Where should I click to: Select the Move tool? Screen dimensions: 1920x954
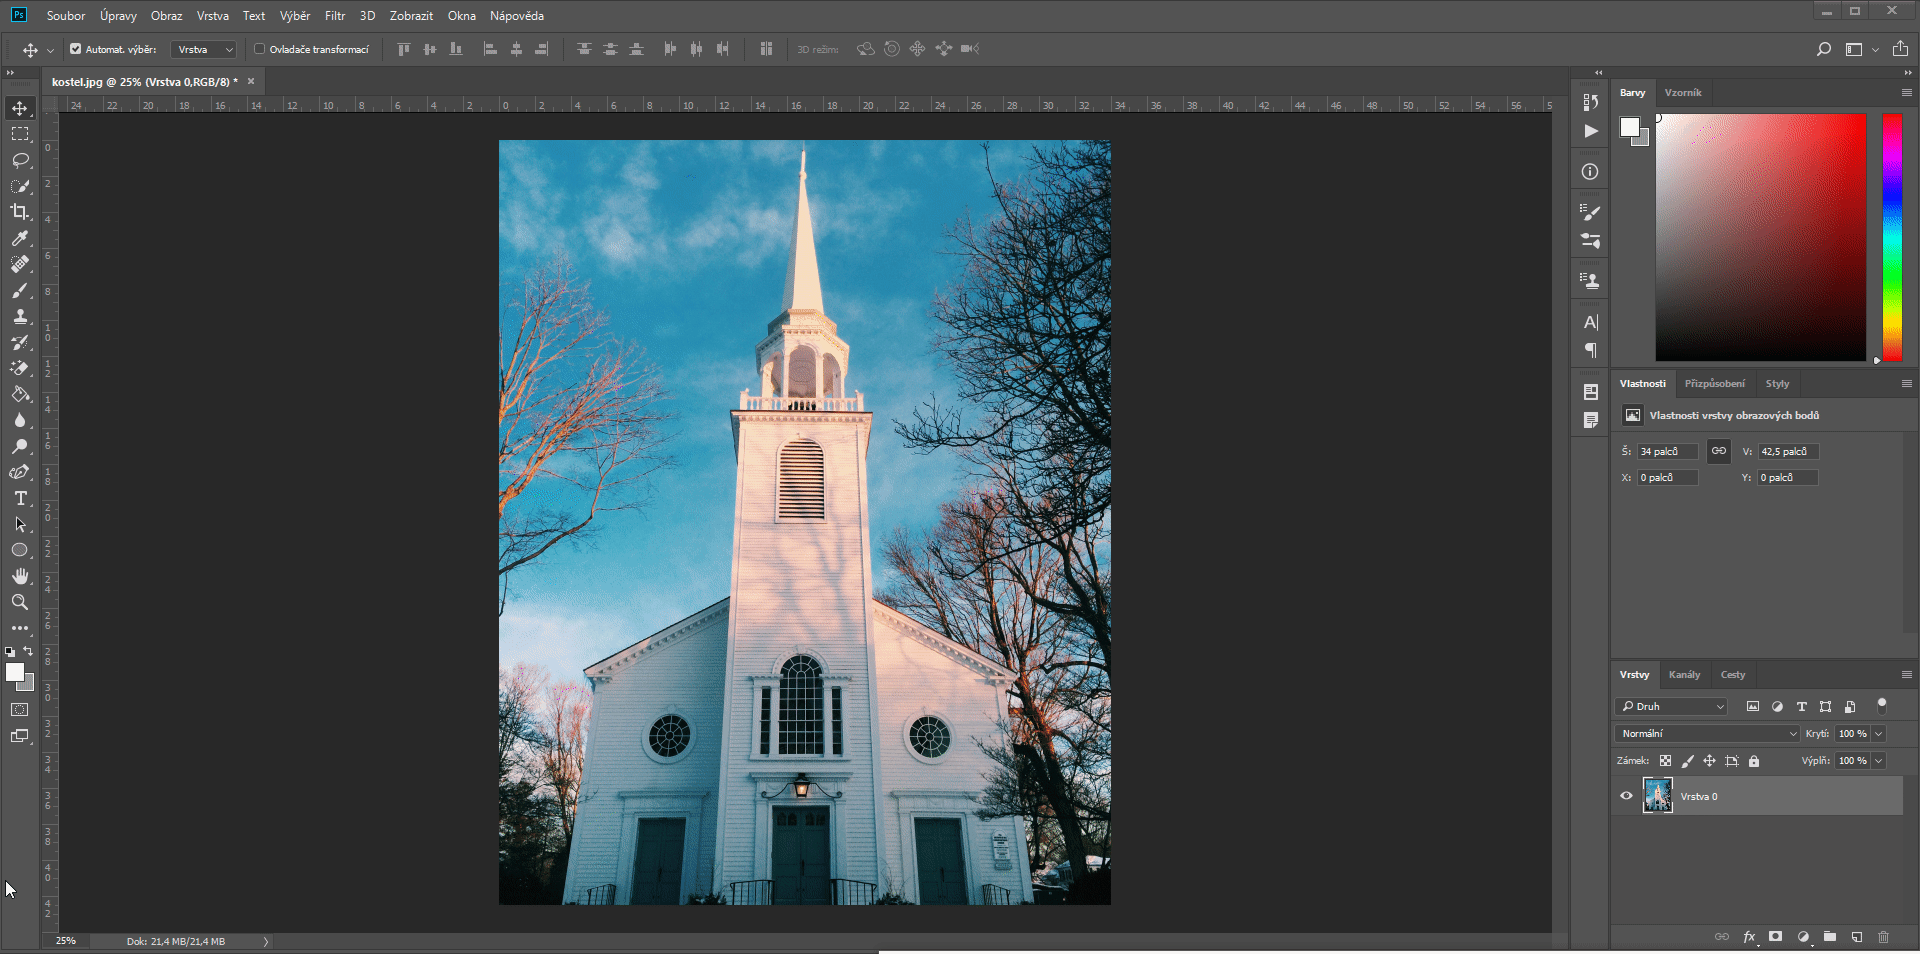[19, 108]
